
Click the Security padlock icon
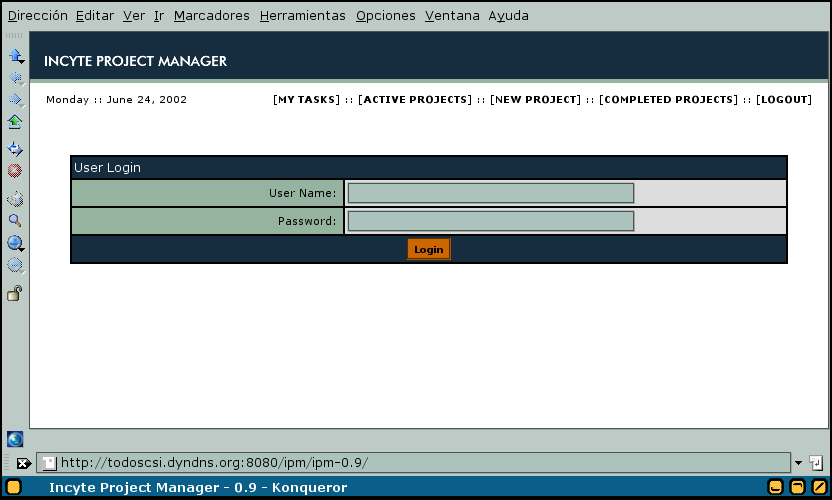[x=15, y=293]
